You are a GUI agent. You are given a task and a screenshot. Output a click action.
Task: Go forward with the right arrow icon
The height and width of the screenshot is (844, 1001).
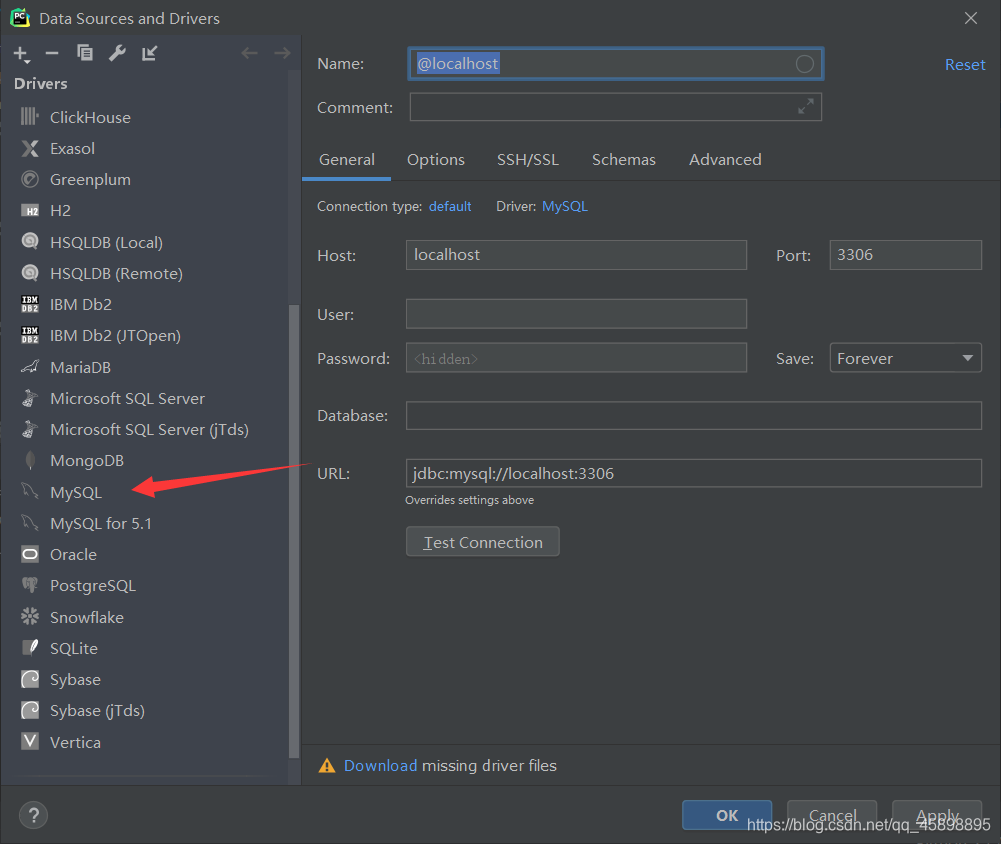(282, 53)
